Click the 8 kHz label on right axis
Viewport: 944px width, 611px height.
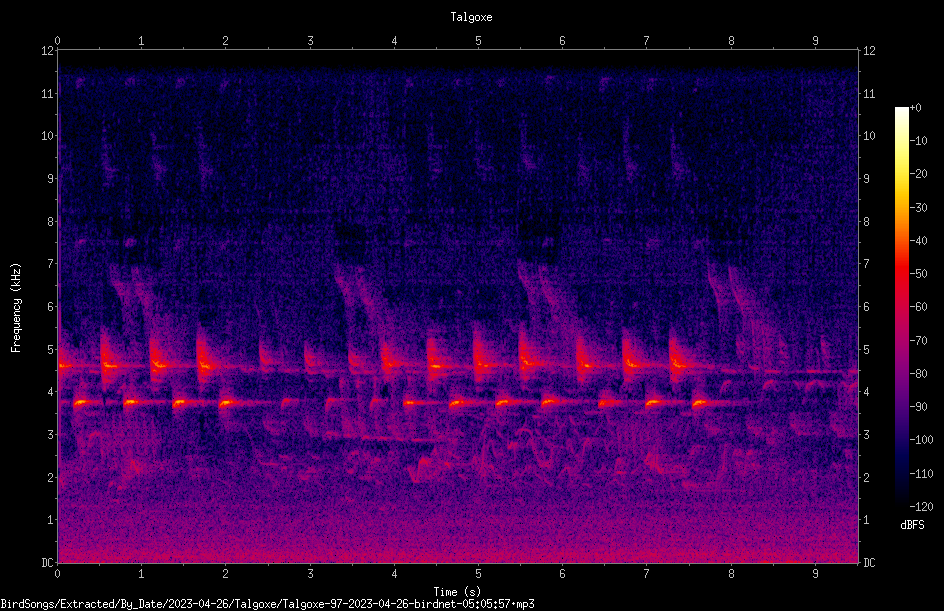click(866, 221)
